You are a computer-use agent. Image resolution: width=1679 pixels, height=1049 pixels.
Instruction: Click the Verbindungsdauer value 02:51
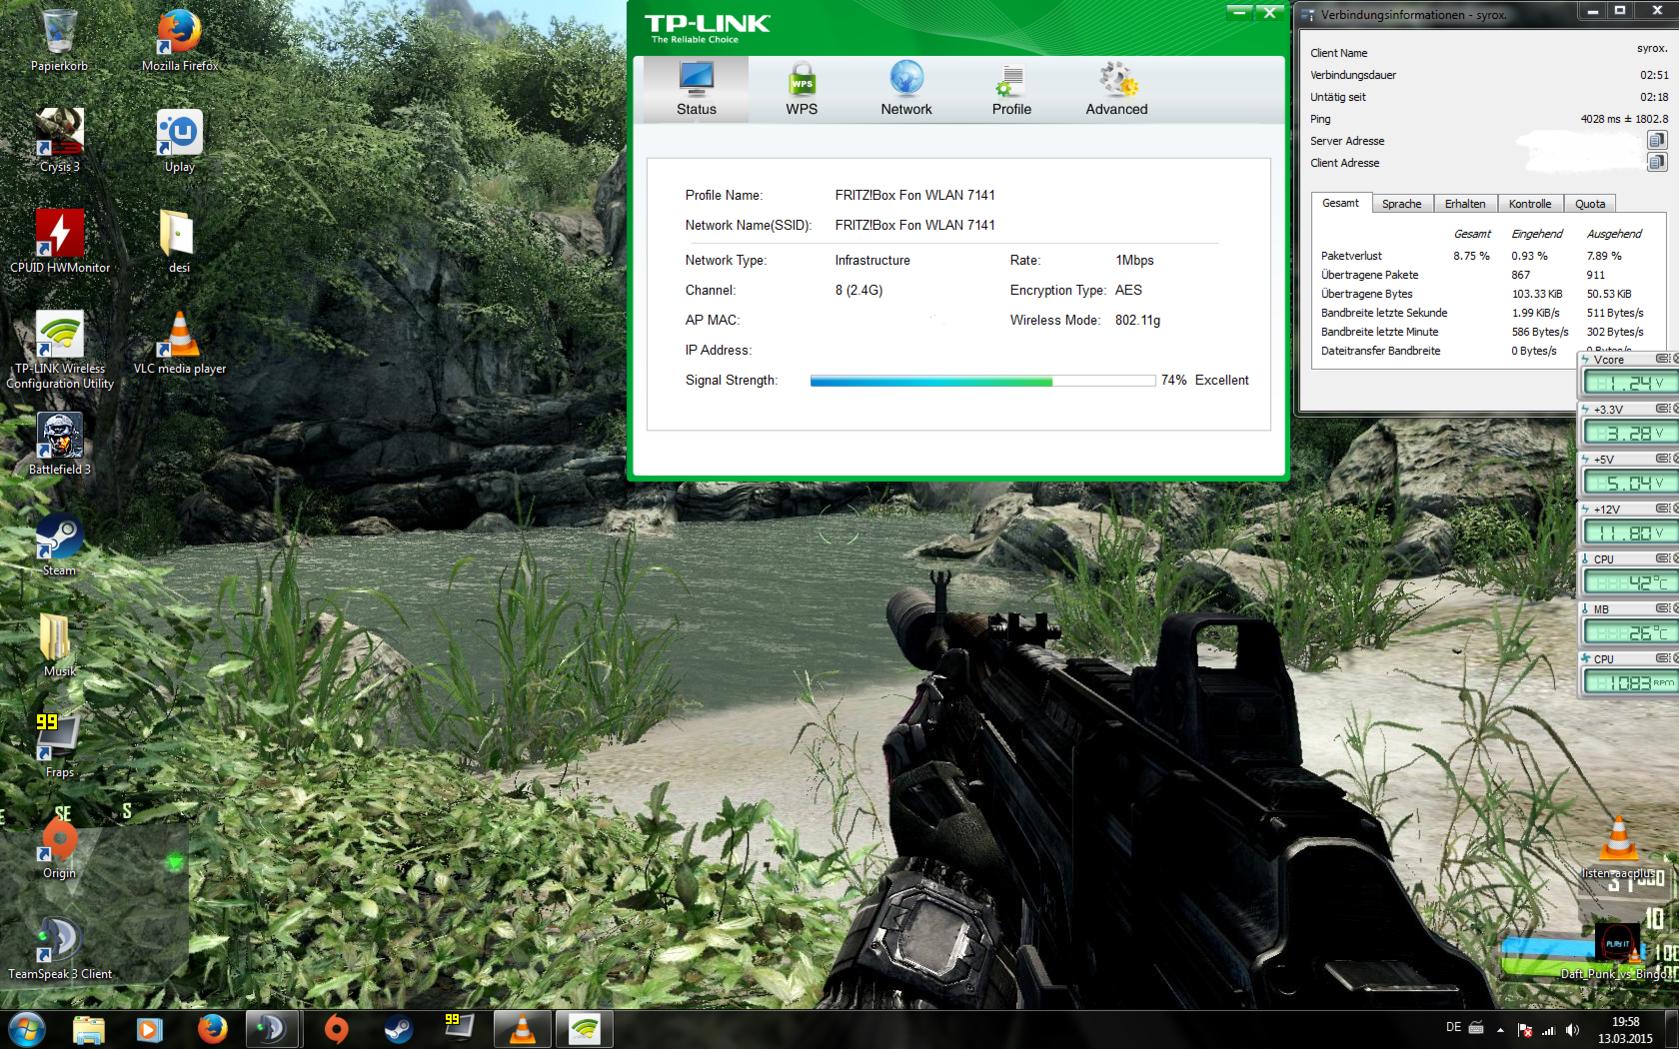[1654, 75]
